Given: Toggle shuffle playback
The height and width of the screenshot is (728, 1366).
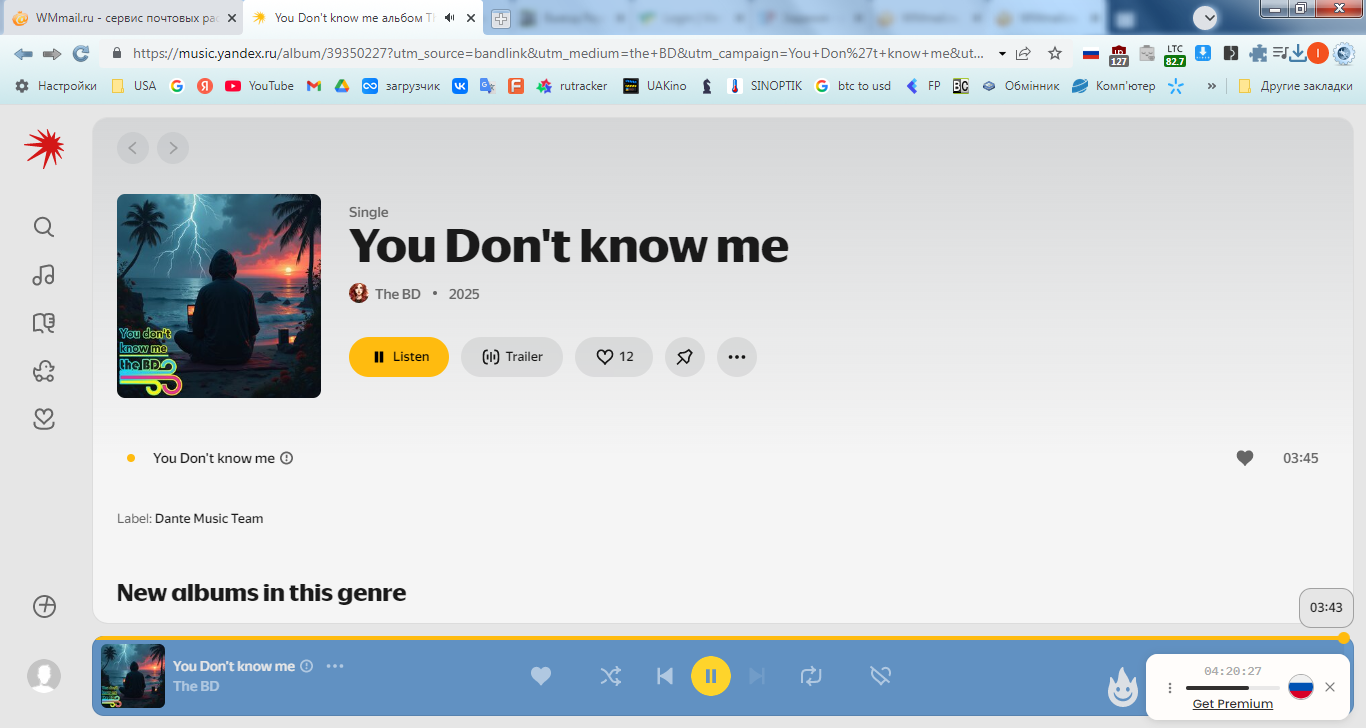Looking at the screenshot, I should point(610,677).
